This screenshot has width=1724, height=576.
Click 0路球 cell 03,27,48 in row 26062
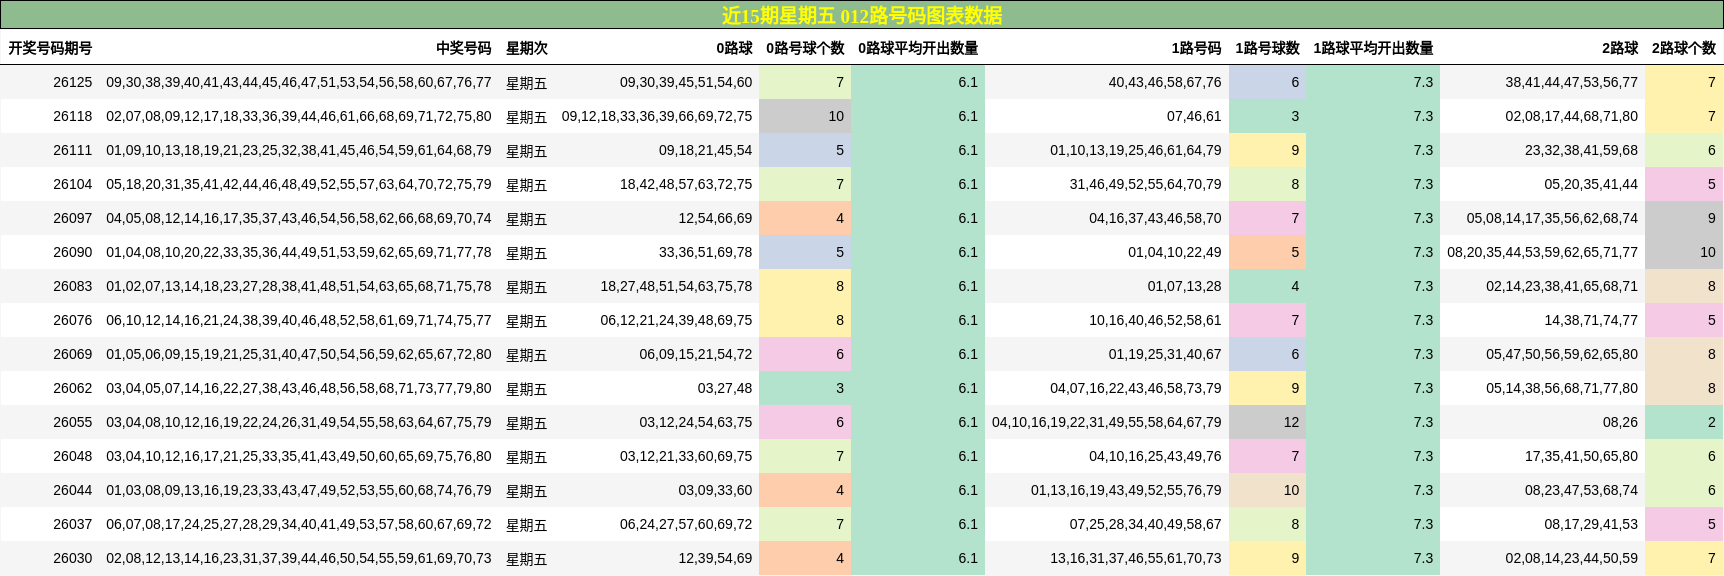(725, 388)
